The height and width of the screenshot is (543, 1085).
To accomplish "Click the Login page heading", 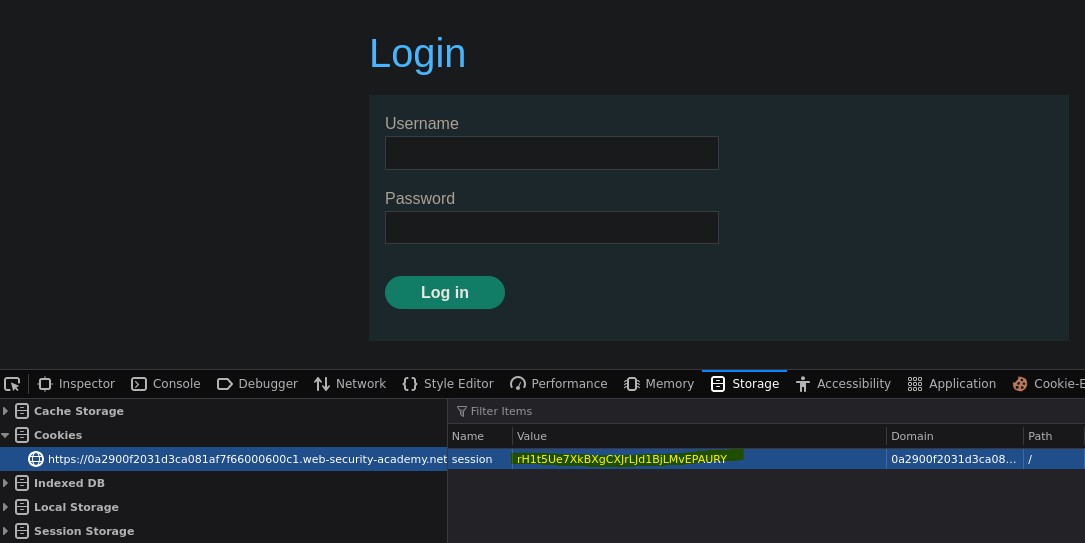I will pos(418,53).
